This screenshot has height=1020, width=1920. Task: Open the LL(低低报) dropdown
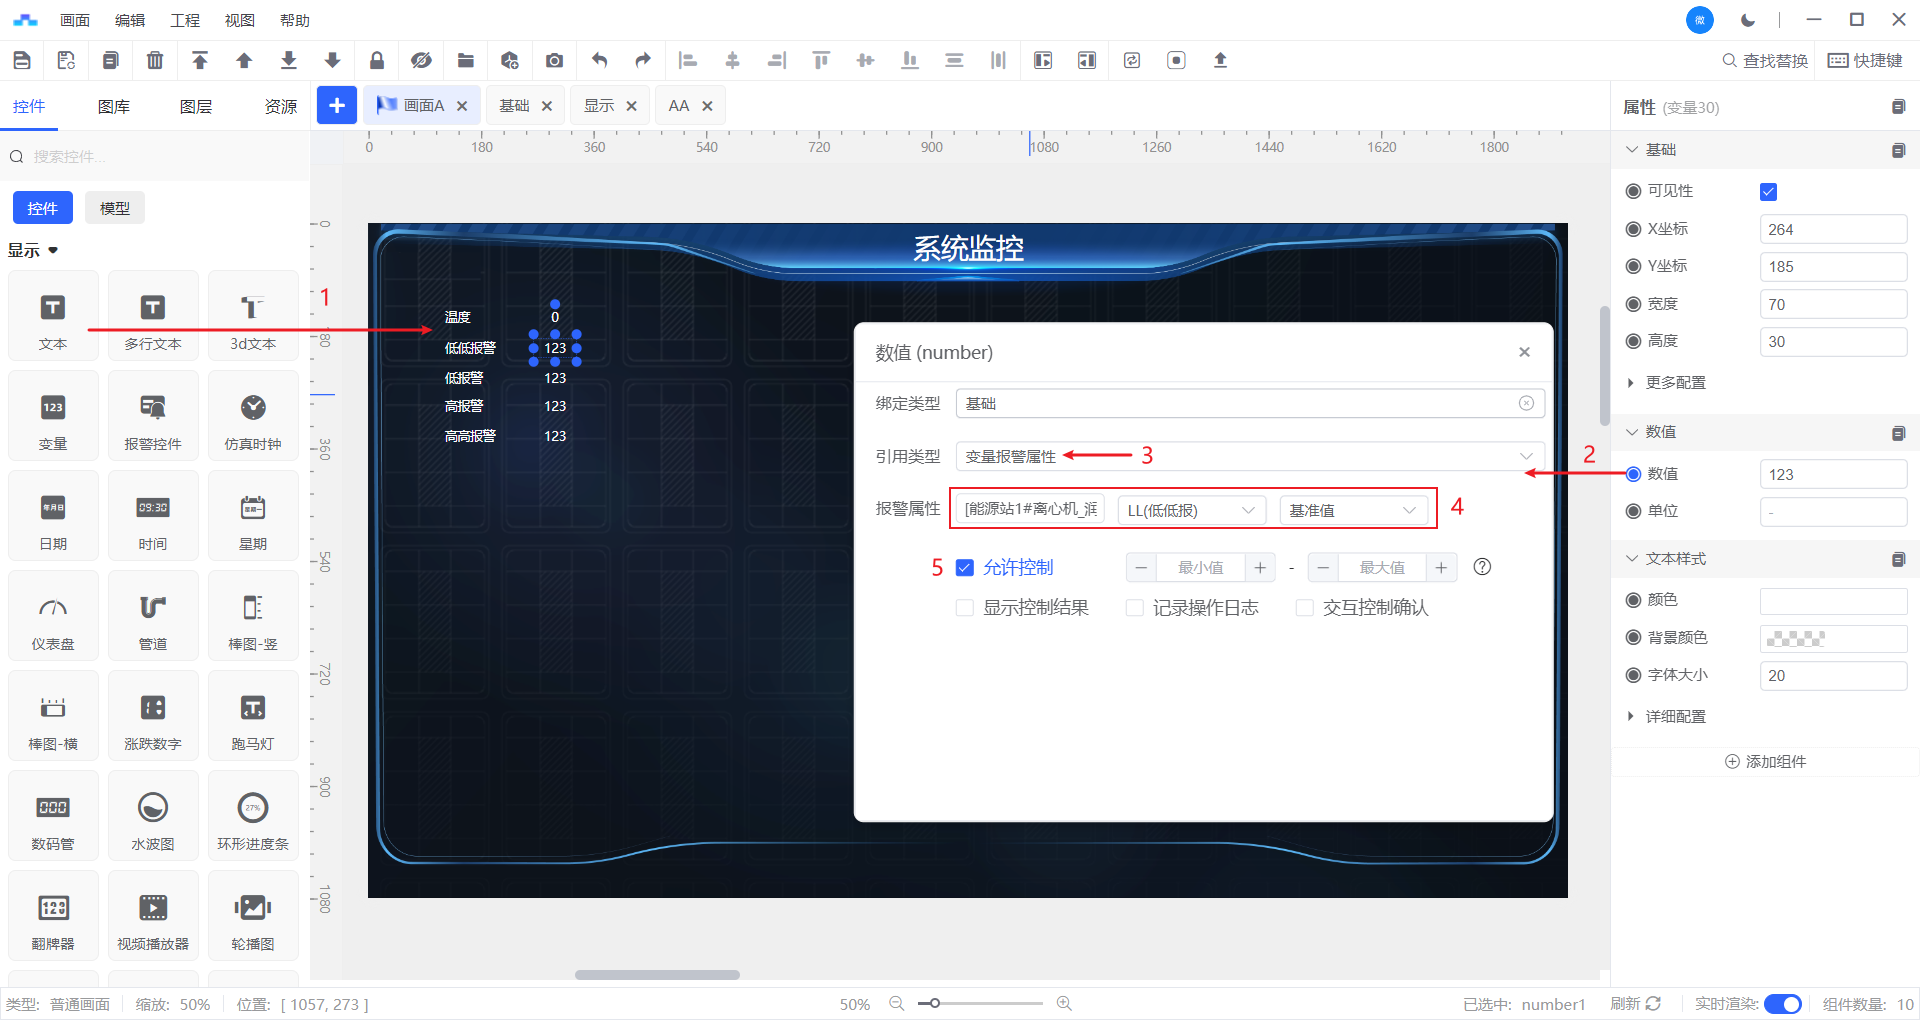(x=1191, y=510)
